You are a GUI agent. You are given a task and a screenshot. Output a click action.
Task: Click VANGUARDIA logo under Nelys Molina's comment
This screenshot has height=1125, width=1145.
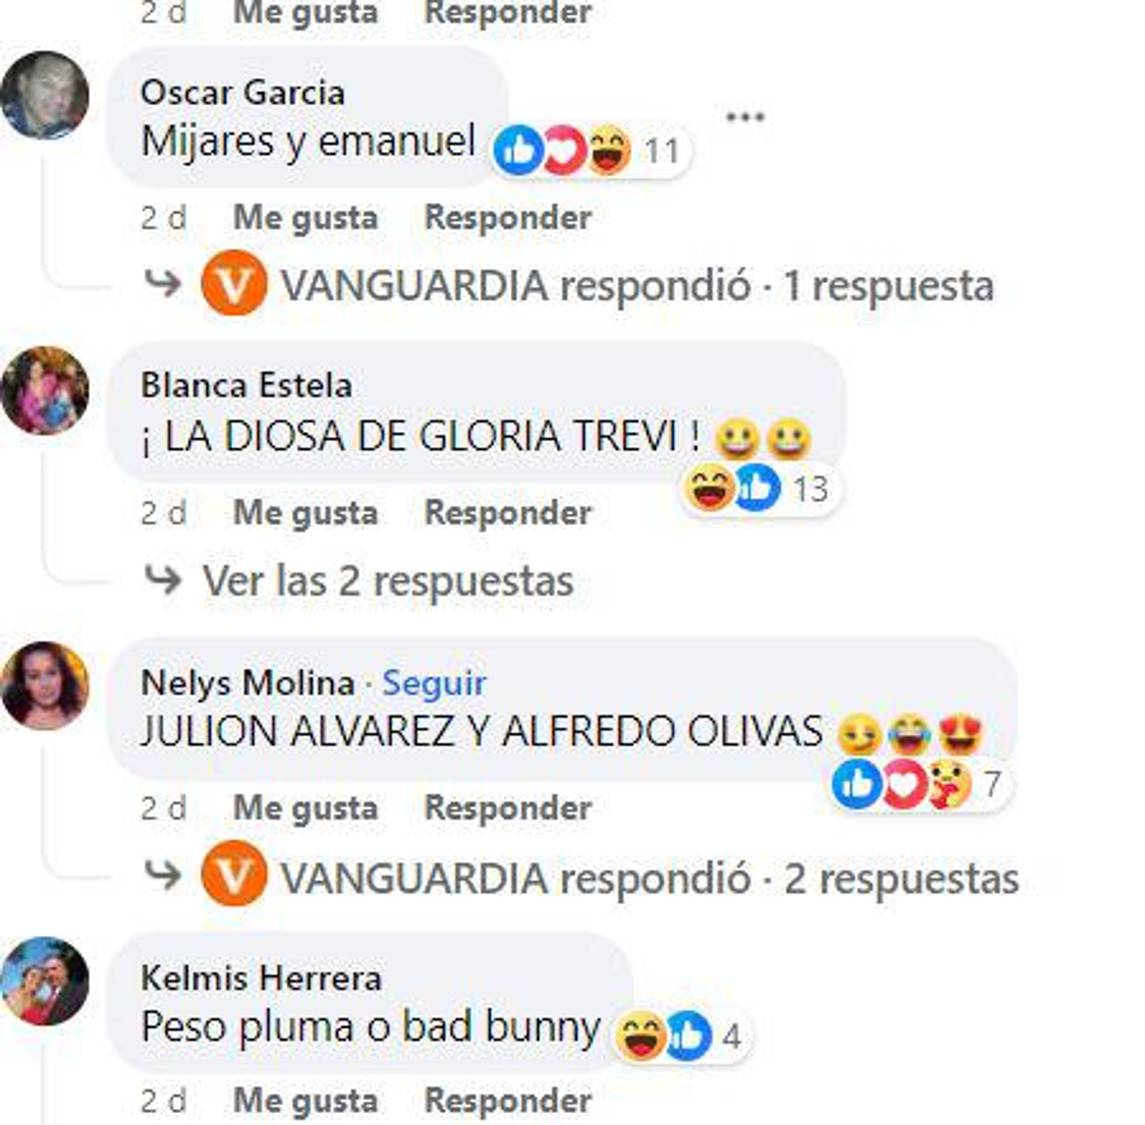click(234, 874)
